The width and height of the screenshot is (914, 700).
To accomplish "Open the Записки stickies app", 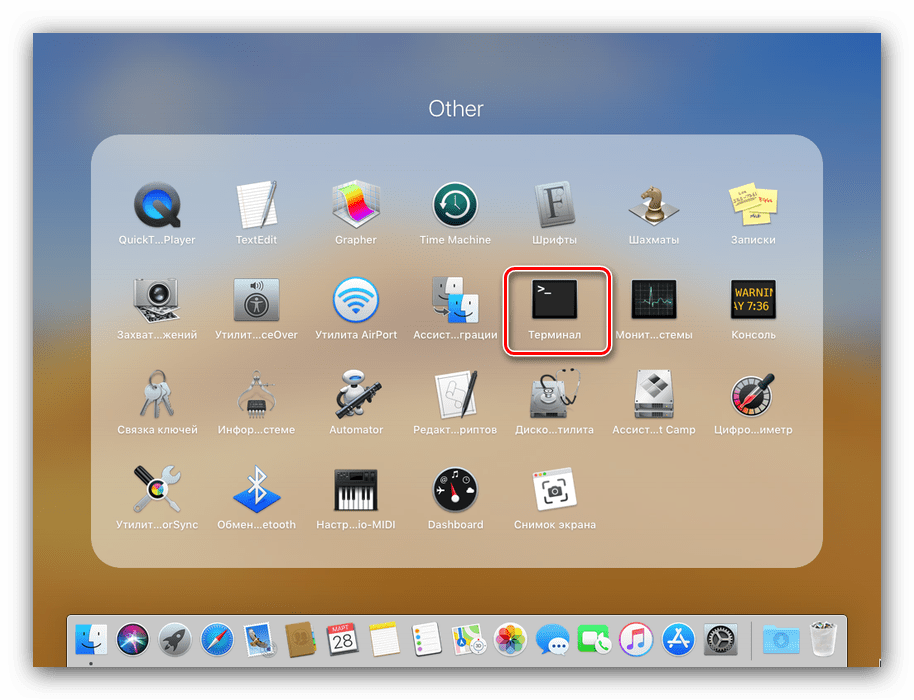I will [x=753, y=205].
